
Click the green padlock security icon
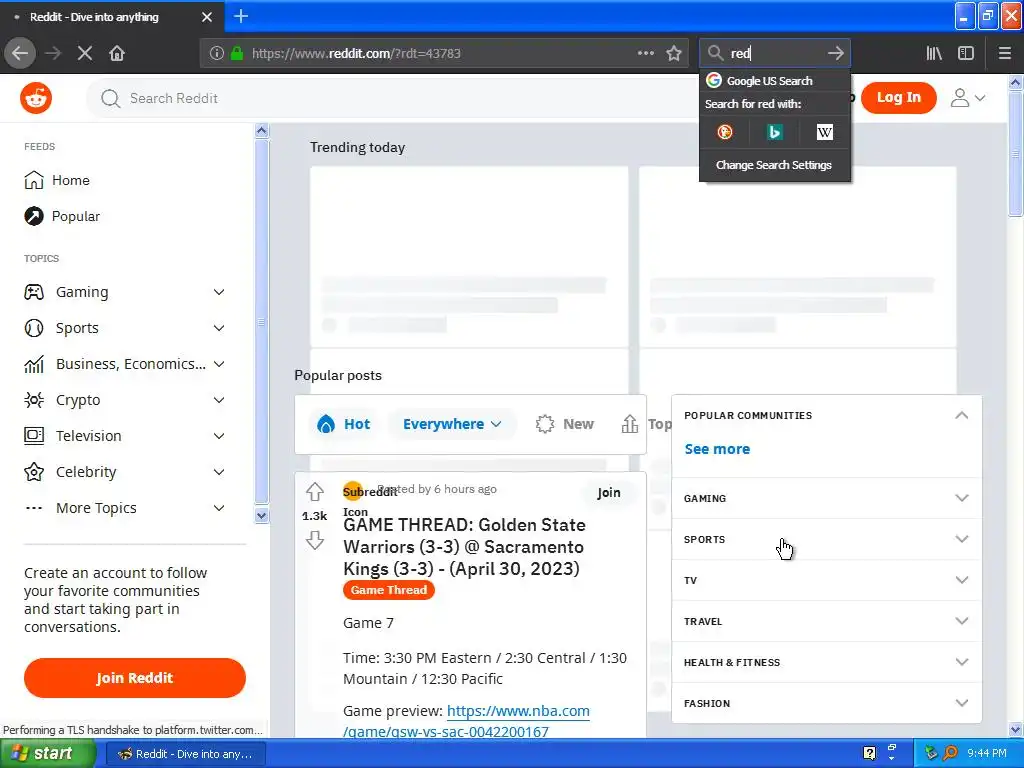237,54
